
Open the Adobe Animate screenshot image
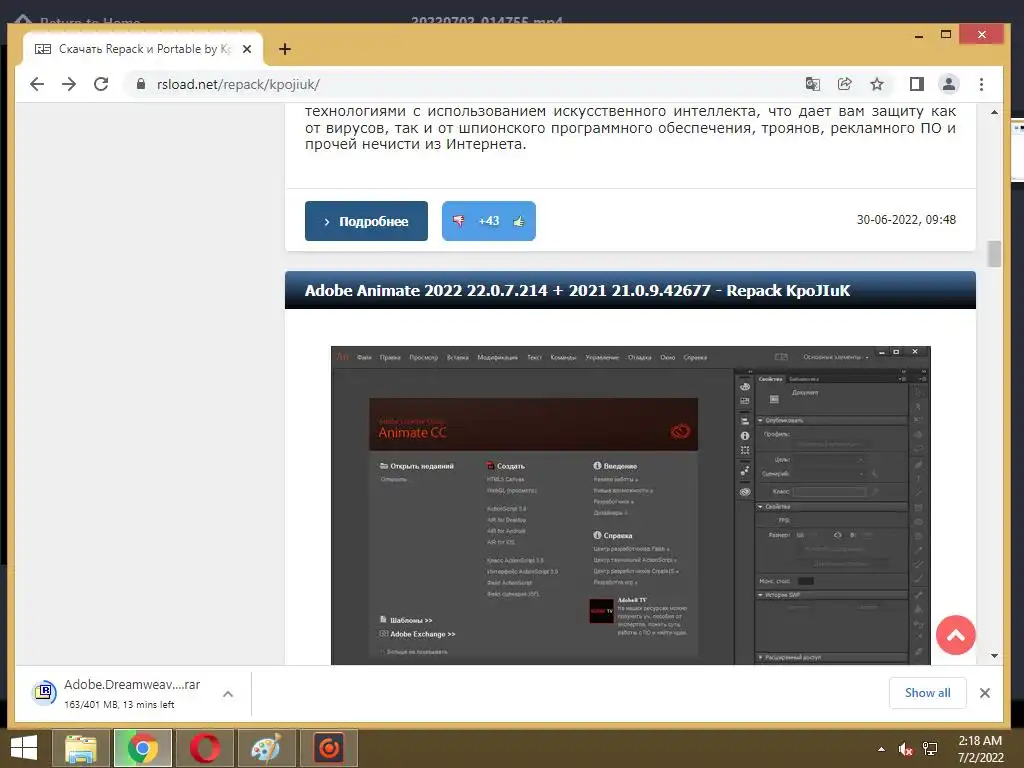630,505
